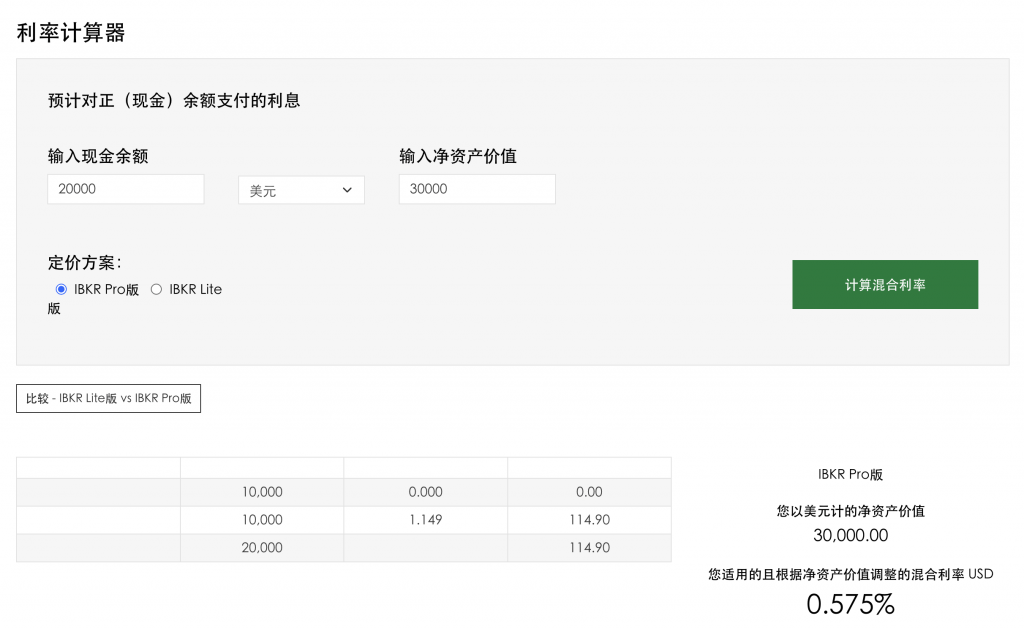
Task: Click the table row with 0.000 rate
Action: [425, 491]
